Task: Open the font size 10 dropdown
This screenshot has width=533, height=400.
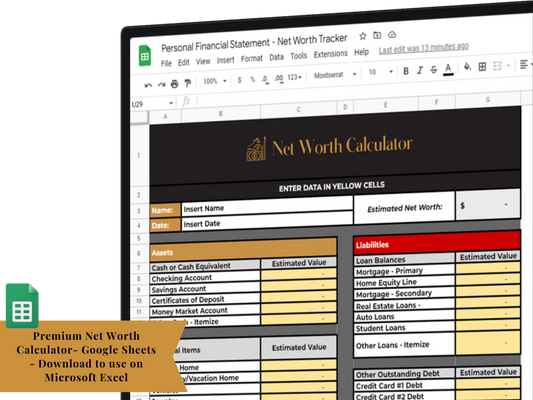Action: 381,72
